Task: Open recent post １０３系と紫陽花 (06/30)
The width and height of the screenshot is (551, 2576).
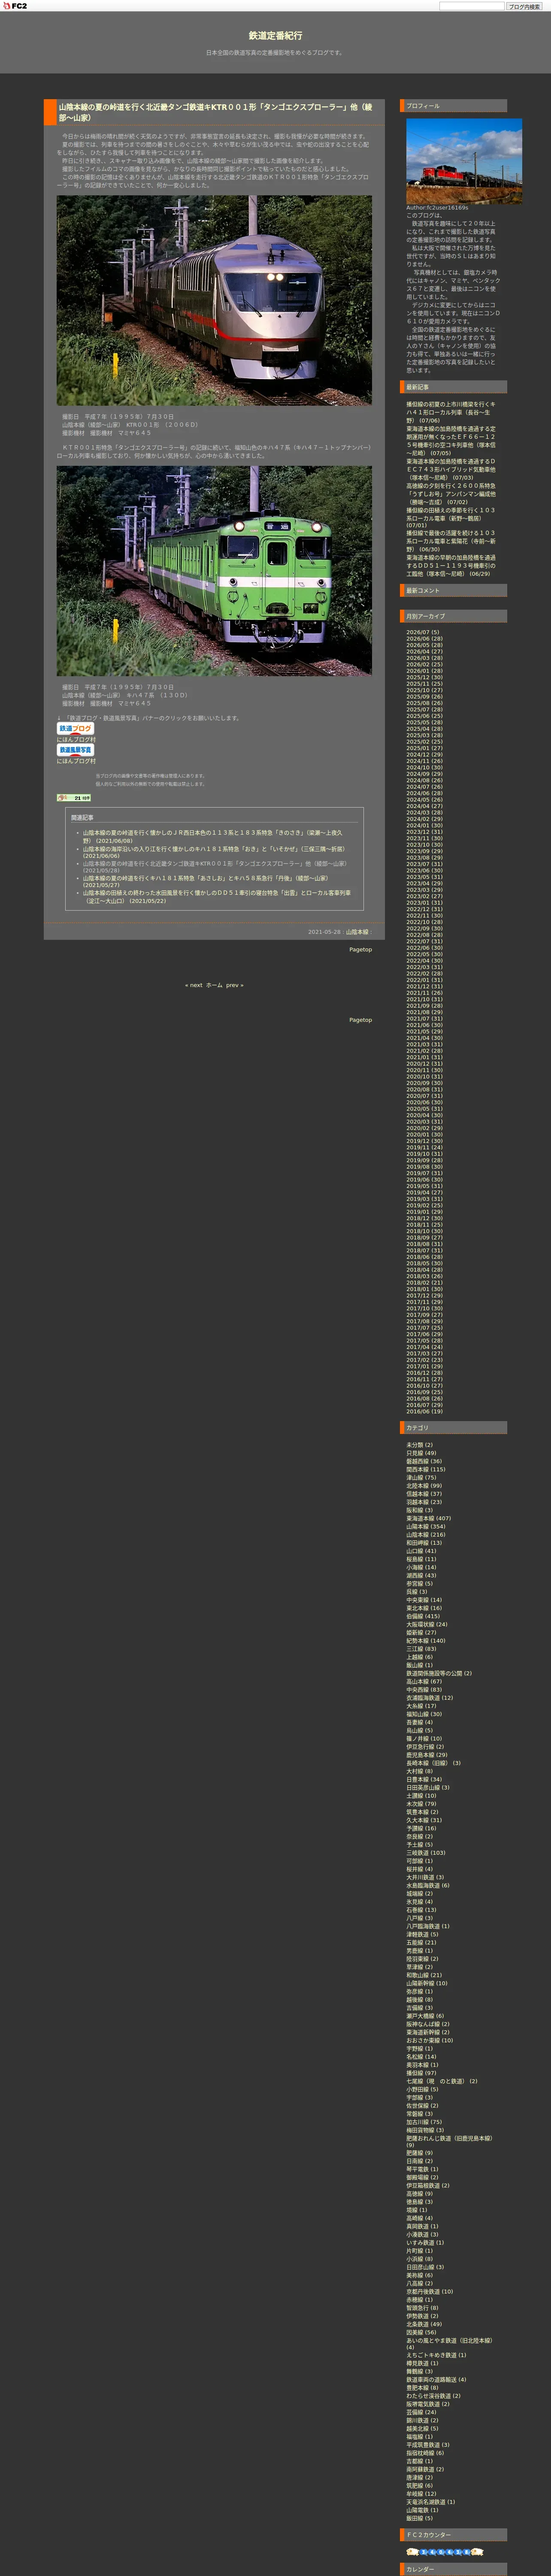Action: 450,541
